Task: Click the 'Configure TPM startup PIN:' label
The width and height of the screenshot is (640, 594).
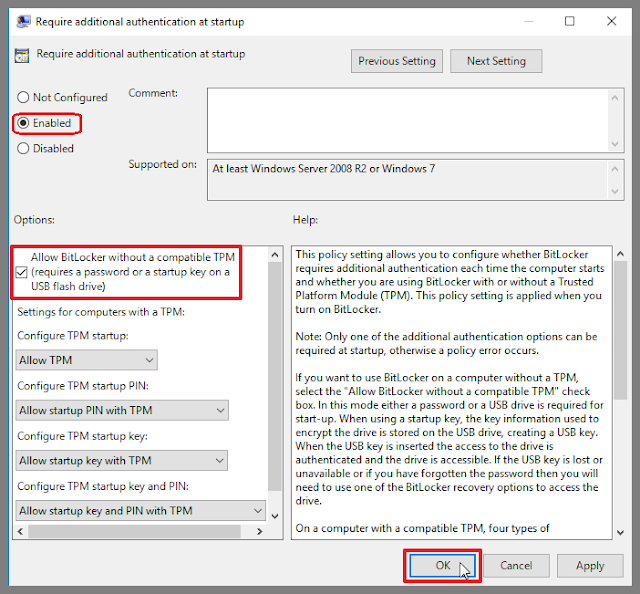Action: [83, 386]
